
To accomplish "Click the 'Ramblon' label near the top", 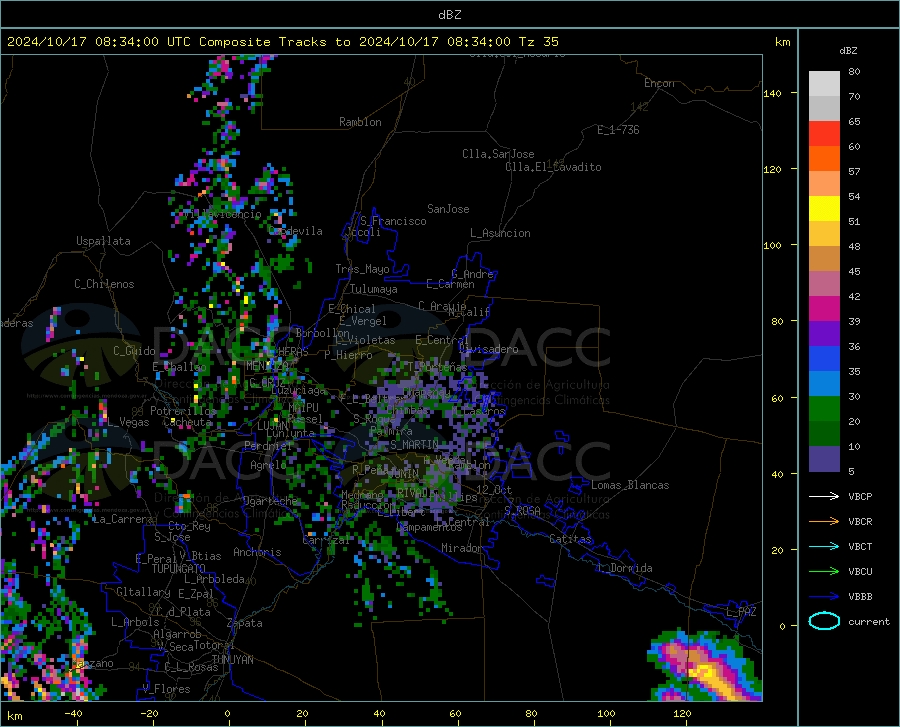I will 360,122.
